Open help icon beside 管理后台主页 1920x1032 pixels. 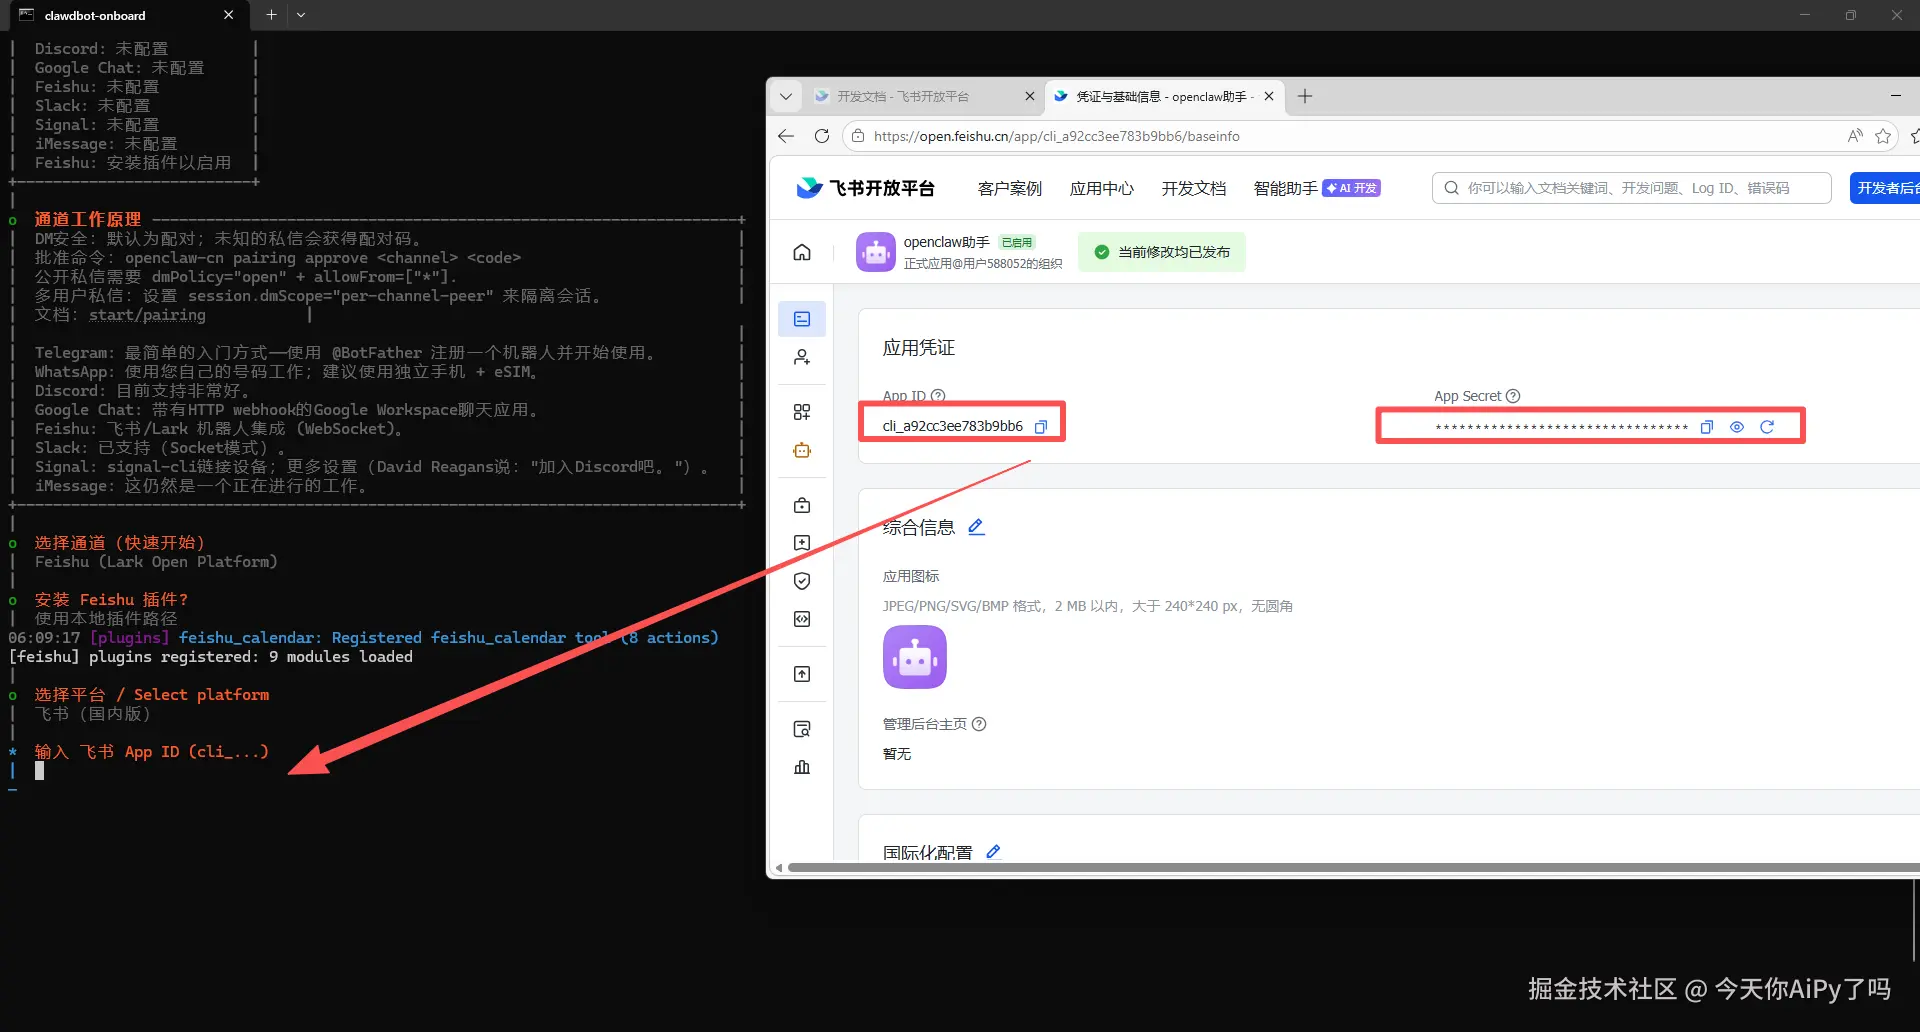pyautogui.click(x=979, y=724)
